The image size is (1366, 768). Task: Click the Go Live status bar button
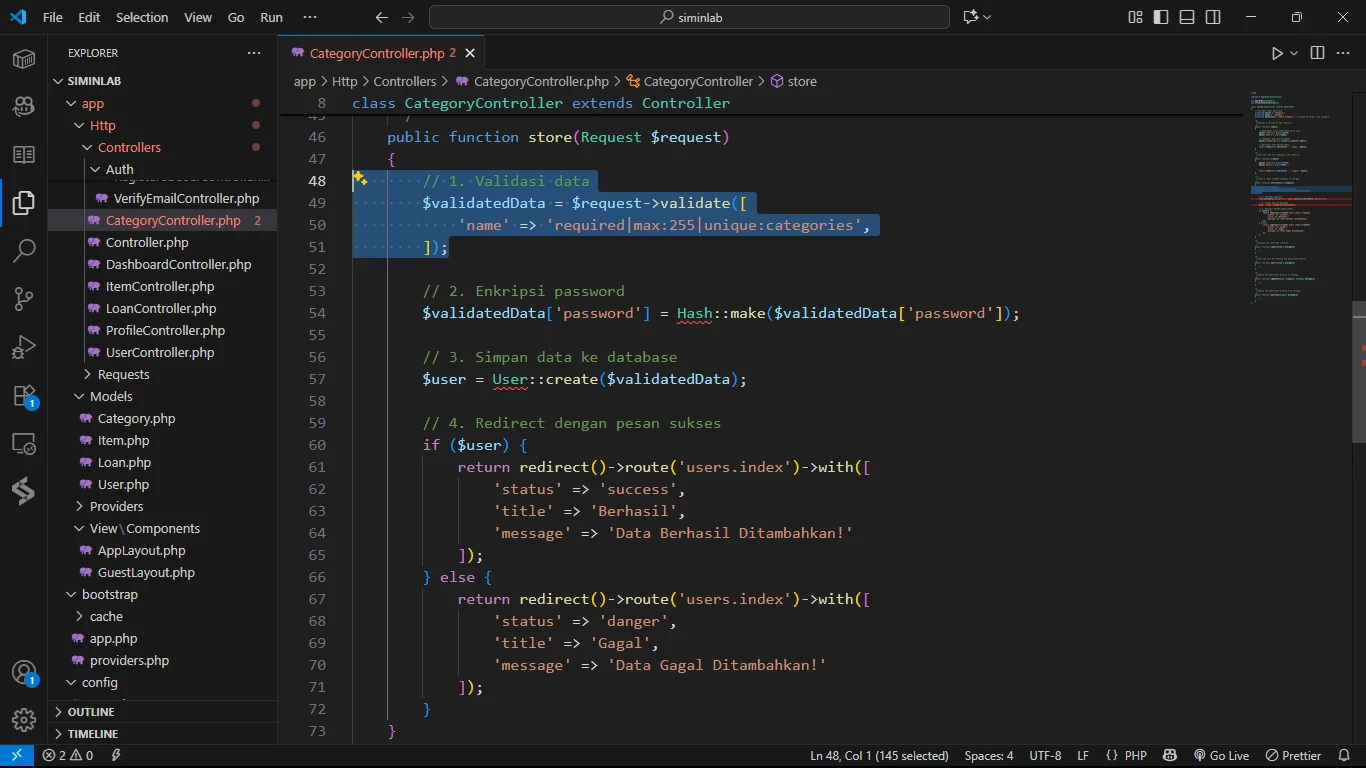click(x=1221, y=756)
